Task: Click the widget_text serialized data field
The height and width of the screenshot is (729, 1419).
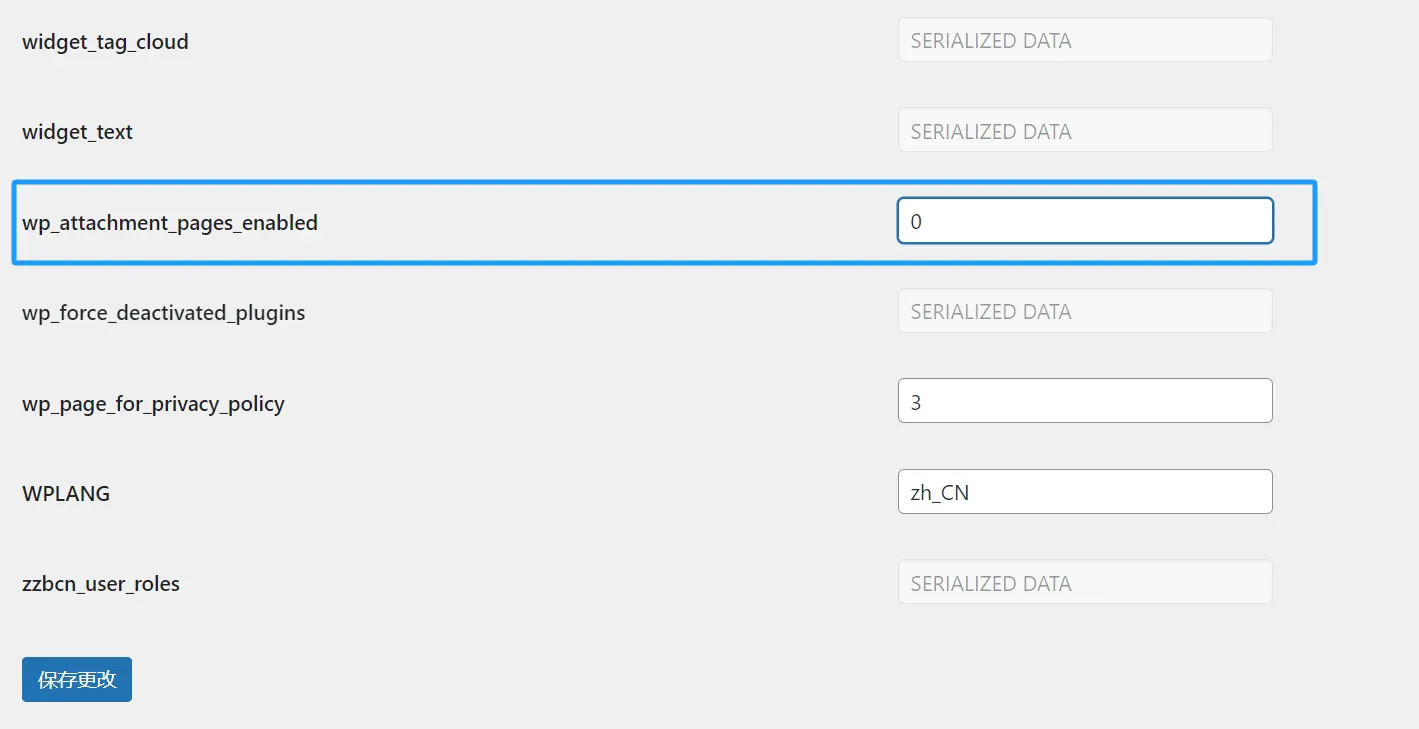Action: (x=1085, y=131)
